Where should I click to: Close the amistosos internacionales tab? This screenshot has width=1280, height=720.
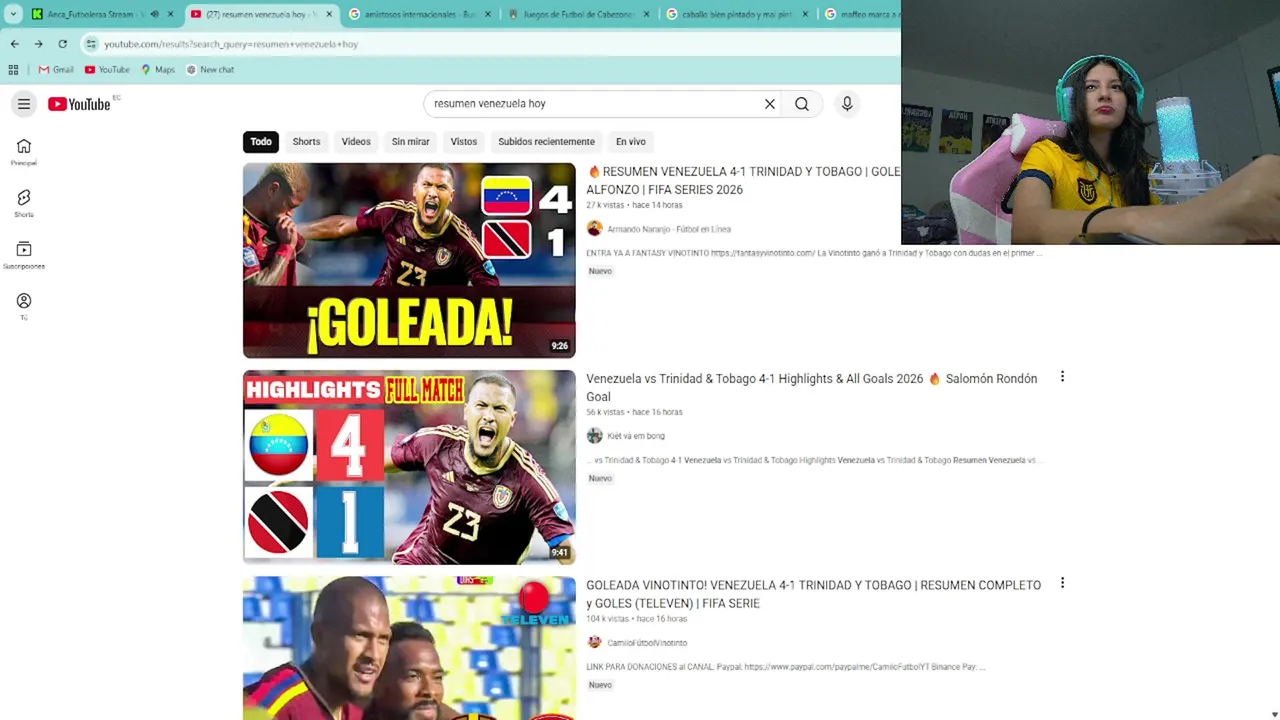point(488,14)
